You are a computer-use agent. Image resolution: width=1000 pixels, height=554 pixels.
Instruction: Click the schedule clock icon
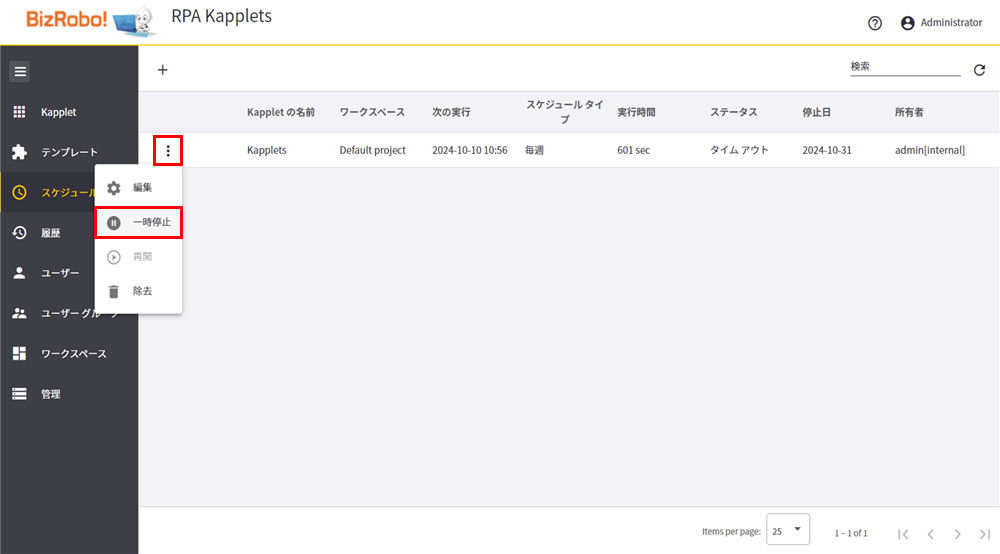20,193
